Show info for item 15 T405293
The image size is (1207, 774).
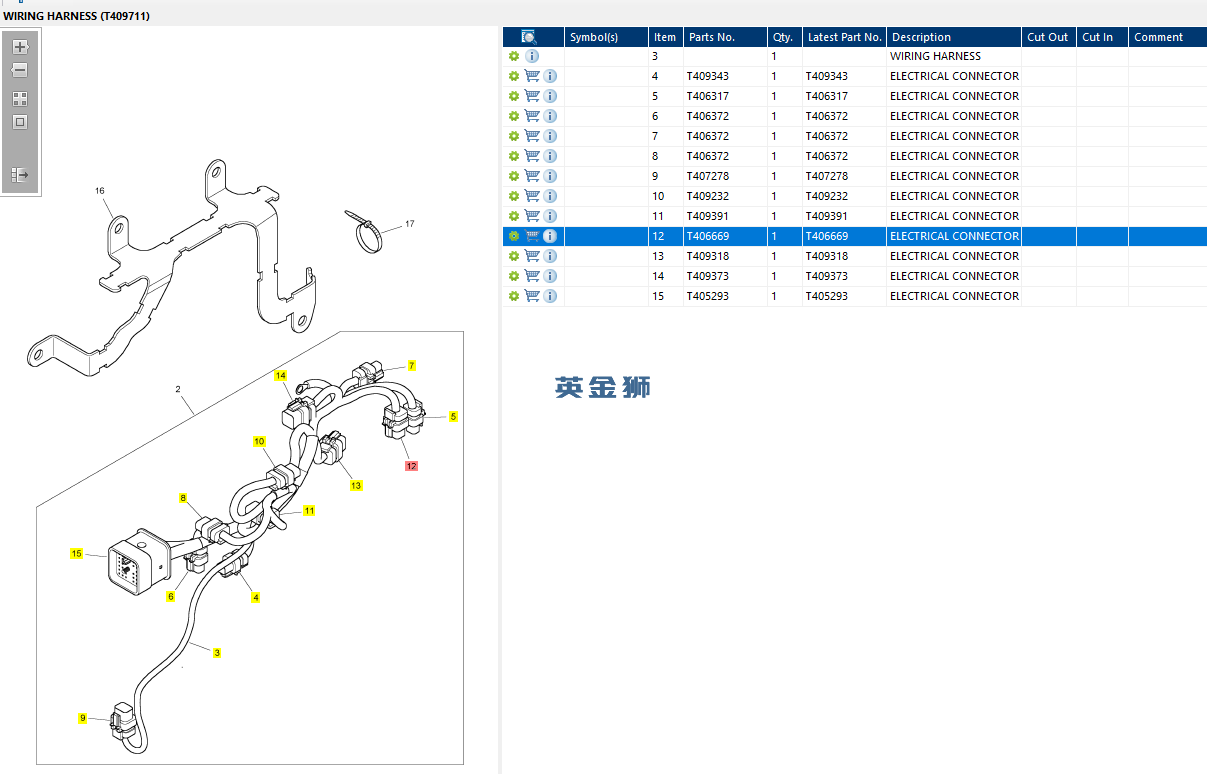[550, 296]
